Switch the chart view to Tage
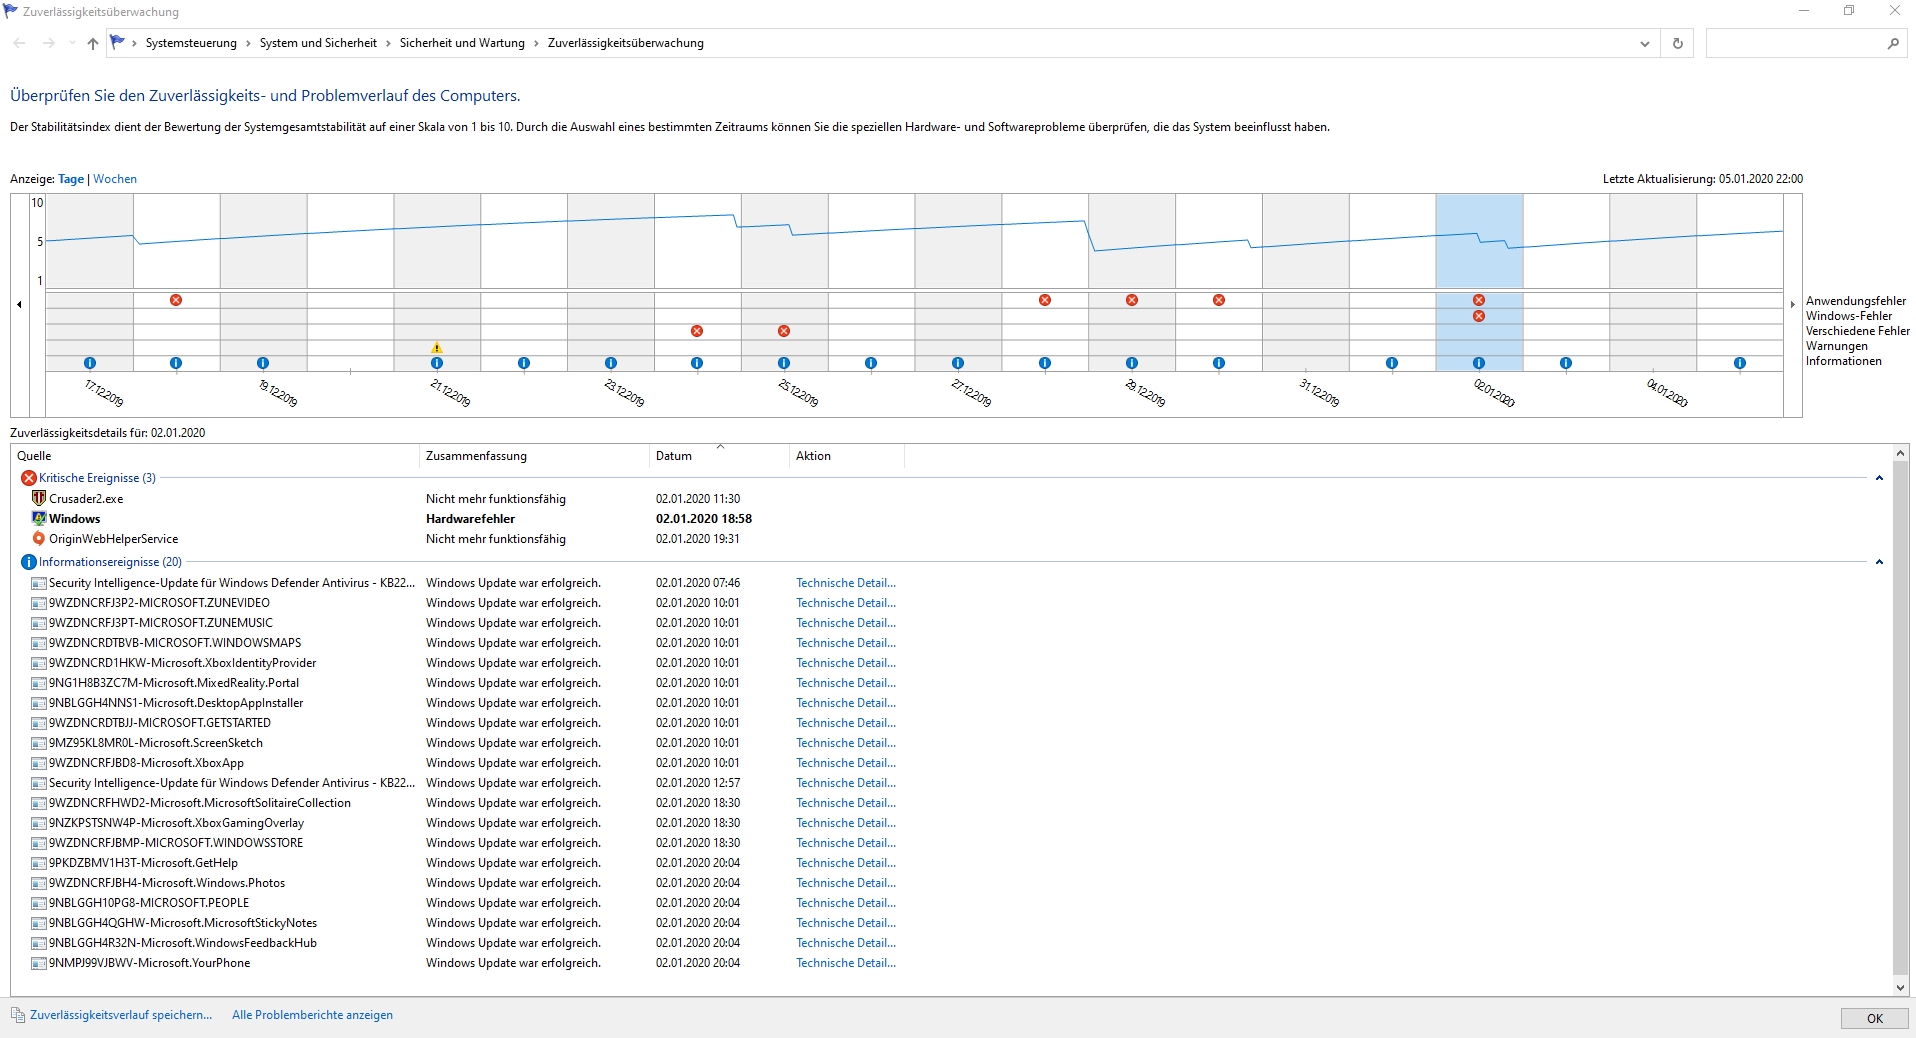The height and width of the screenshot is (1038, 1916). (71, 179)
